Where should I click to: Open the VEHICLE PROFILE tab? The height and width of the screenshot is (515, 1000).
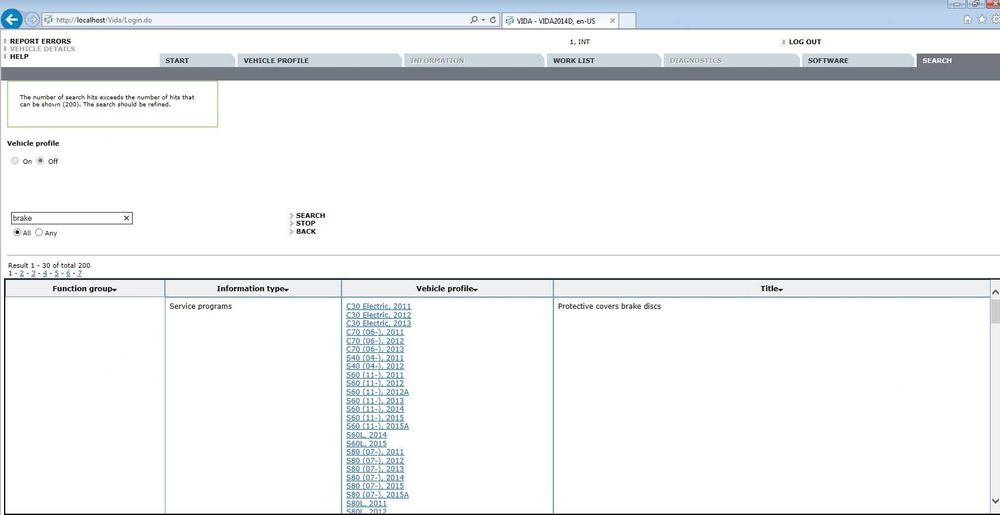coord(319,61)
